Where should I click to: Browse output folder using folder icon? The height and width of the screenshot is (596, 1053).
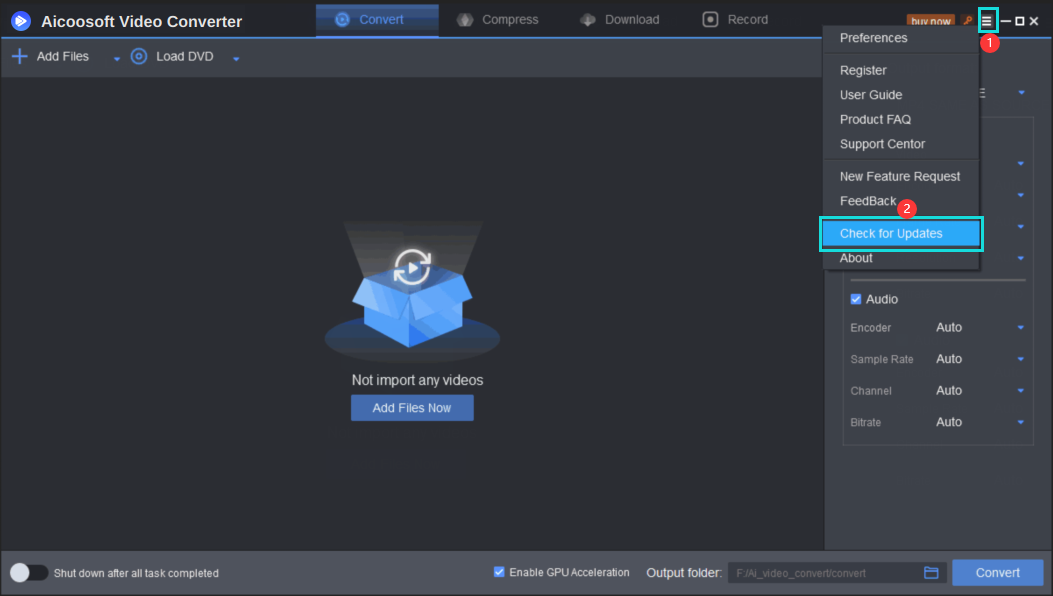[x=931, y=572]
